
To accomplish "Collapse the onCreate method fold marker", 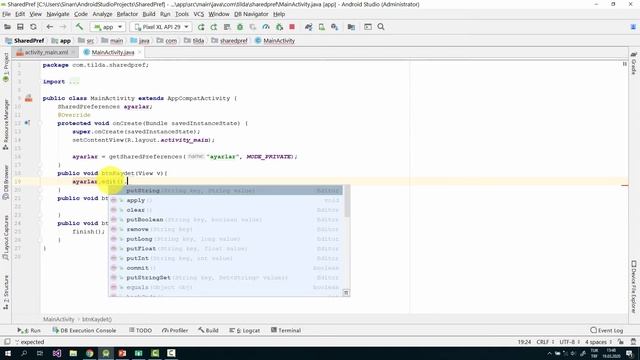I will click(x=40, y=123).
